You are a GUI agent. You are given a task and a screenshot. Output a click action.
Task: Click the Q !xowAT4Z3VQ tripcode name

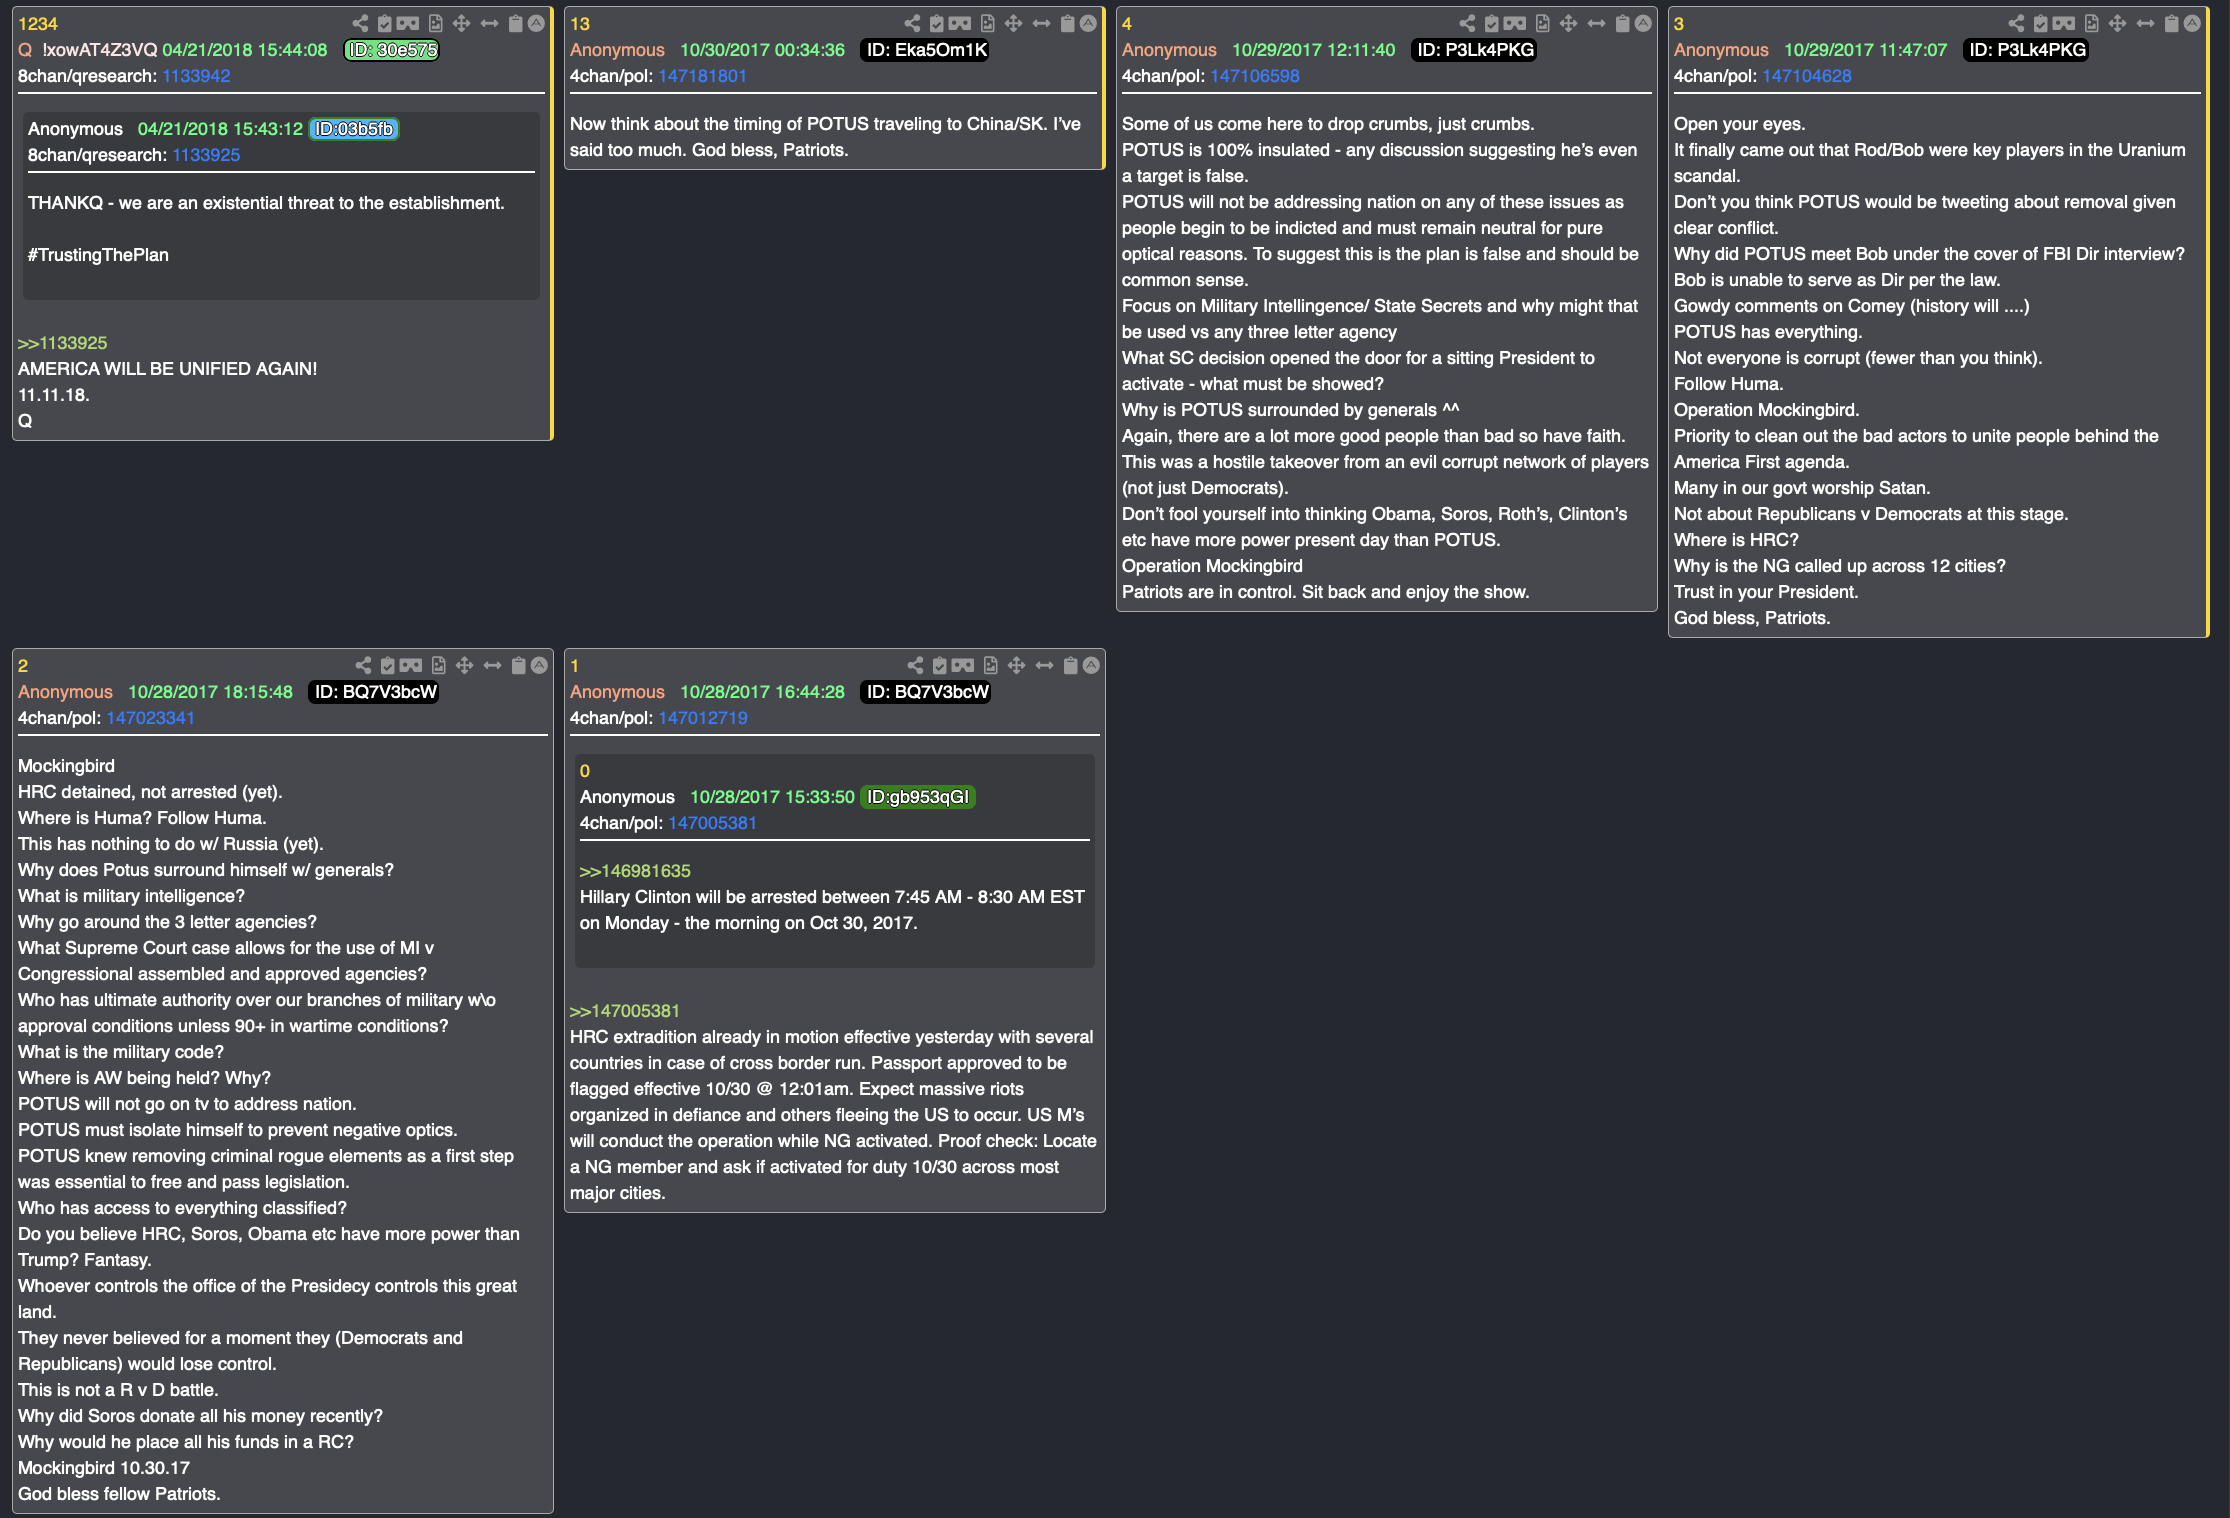coord(88,50)
